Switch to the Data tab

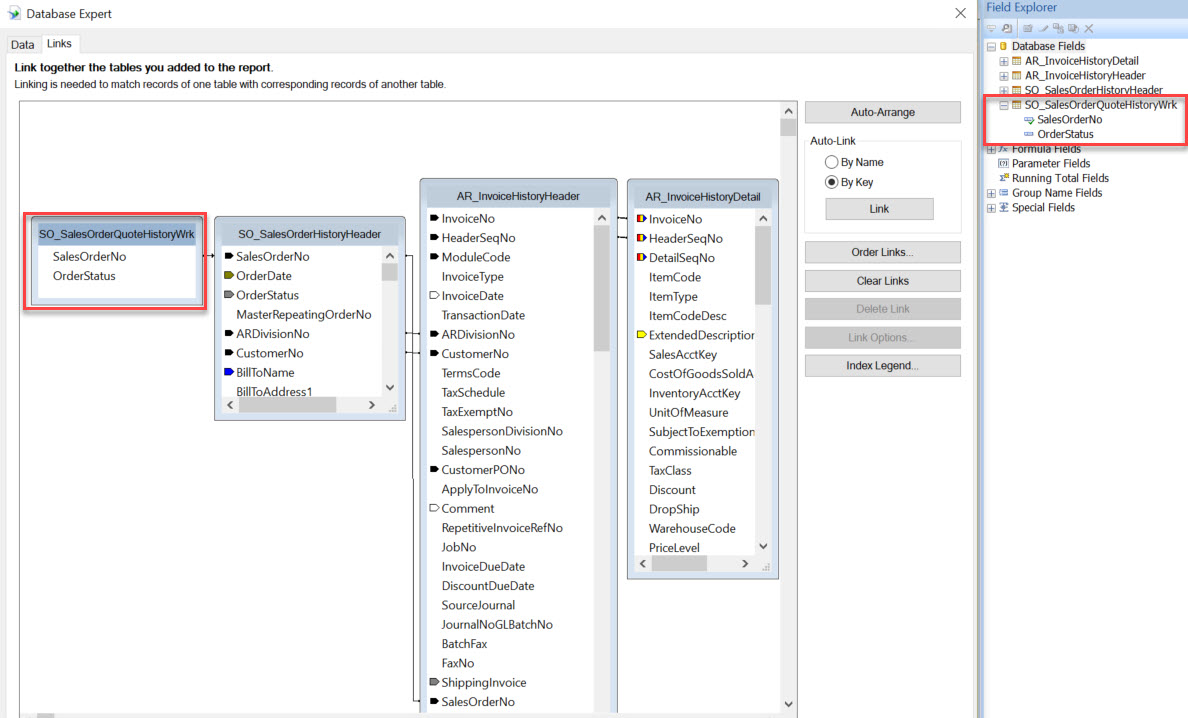point(23,45)
